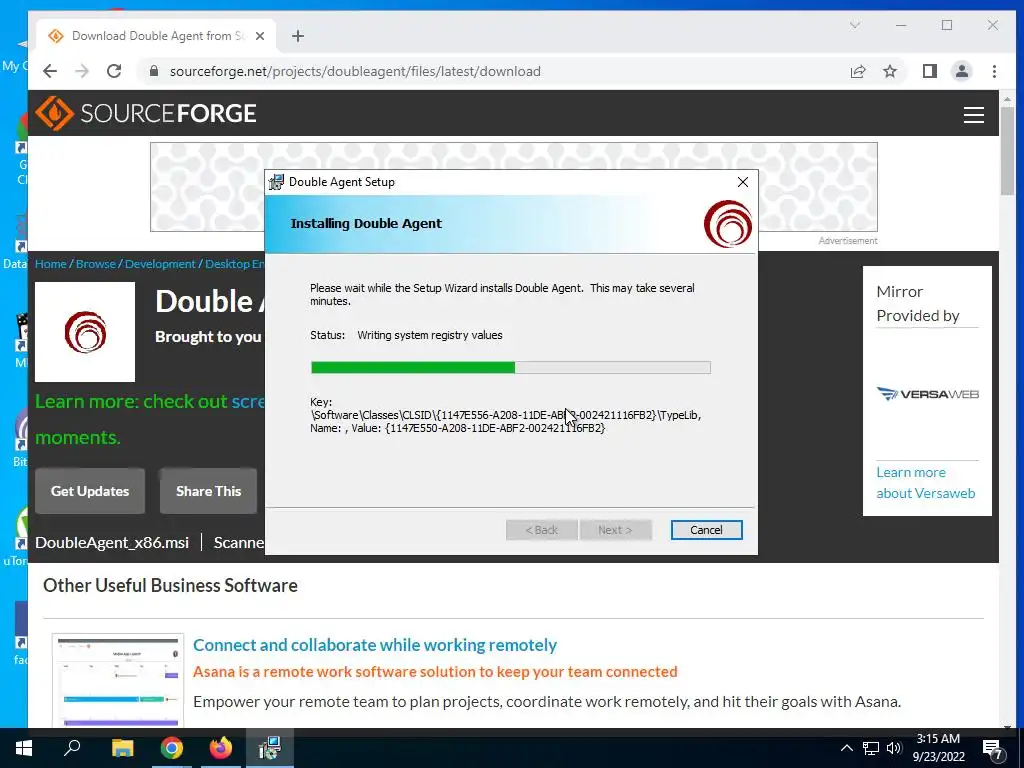Click the 'Other Useful Business Software' heading

(170, 585)
